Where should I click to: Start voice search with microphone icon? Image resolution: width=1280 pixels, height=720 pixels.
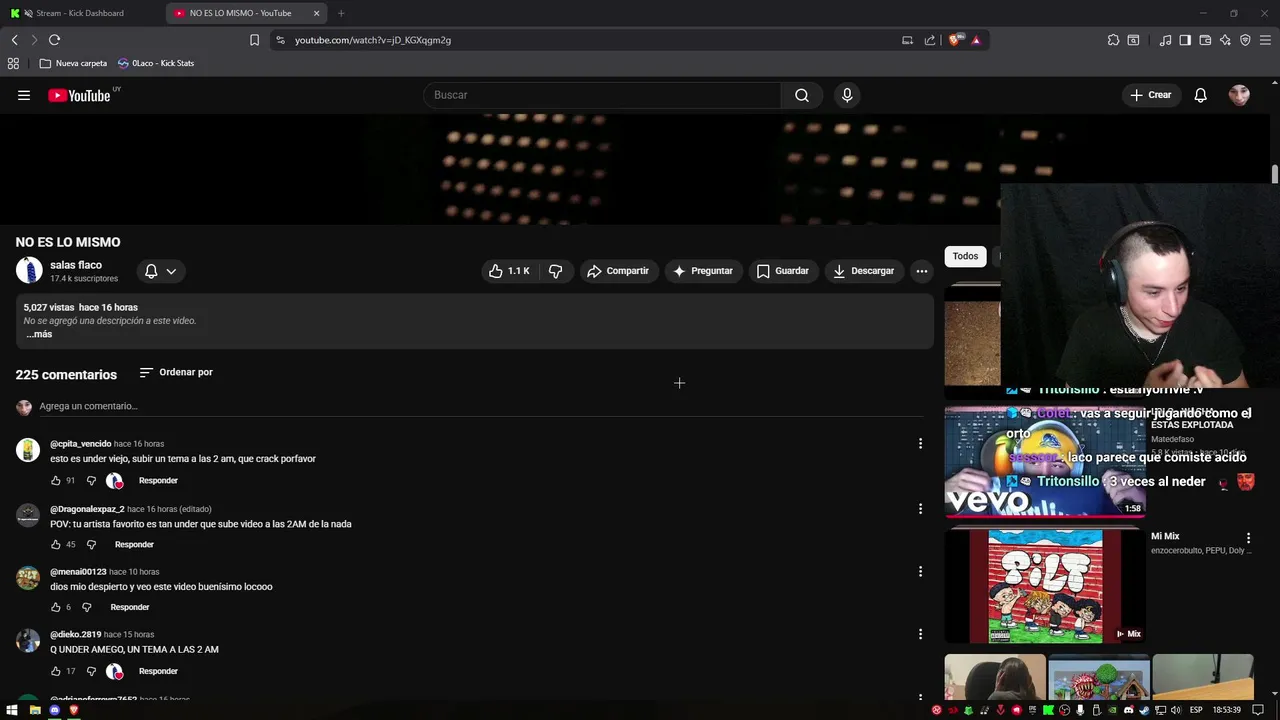(847, 95)
